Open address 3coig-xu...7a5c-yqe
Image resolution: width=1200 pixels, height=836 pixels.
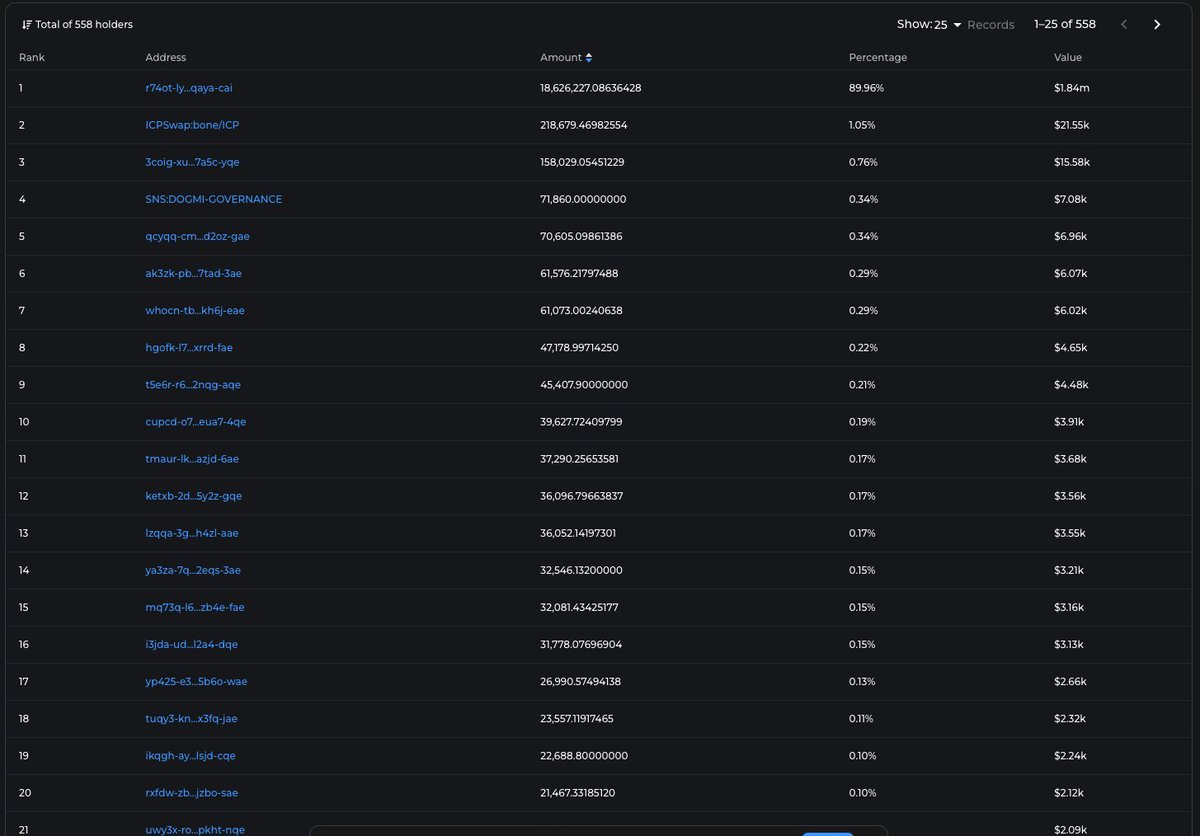coord(192,162)
